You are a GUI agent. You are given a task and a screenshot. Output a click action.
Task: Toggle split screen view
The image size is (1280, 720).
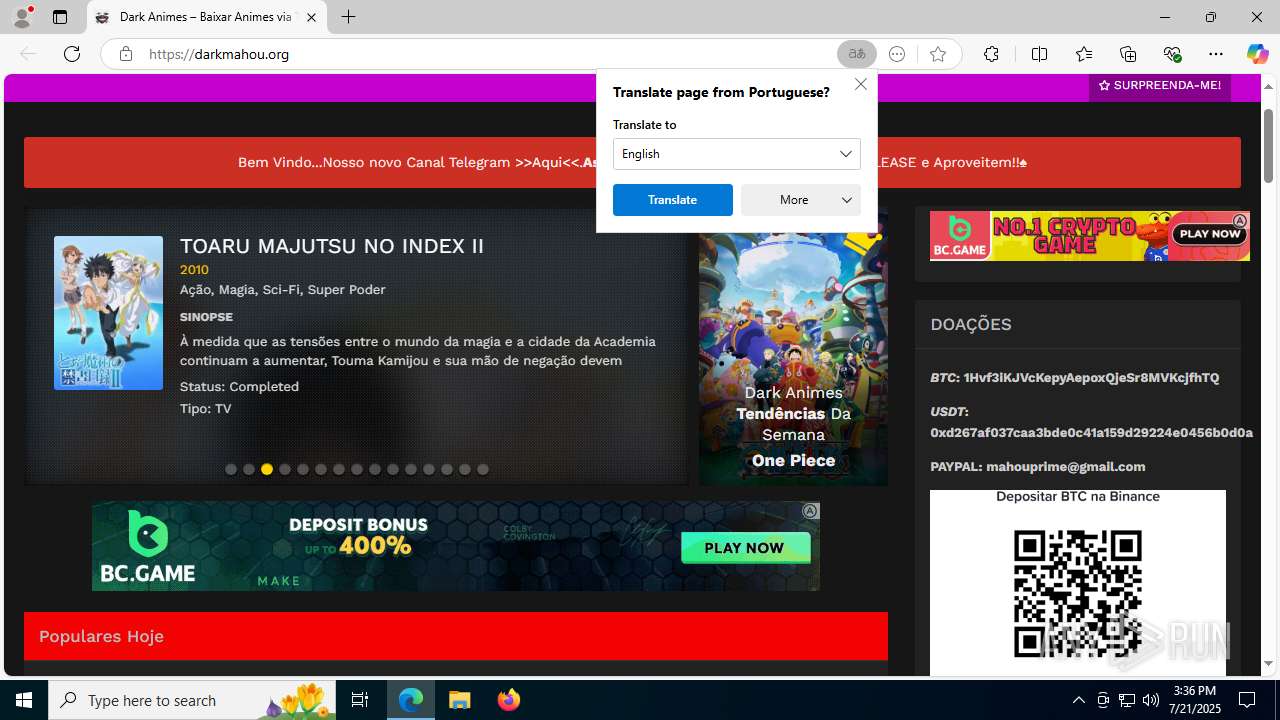(x=1039, y=54)
